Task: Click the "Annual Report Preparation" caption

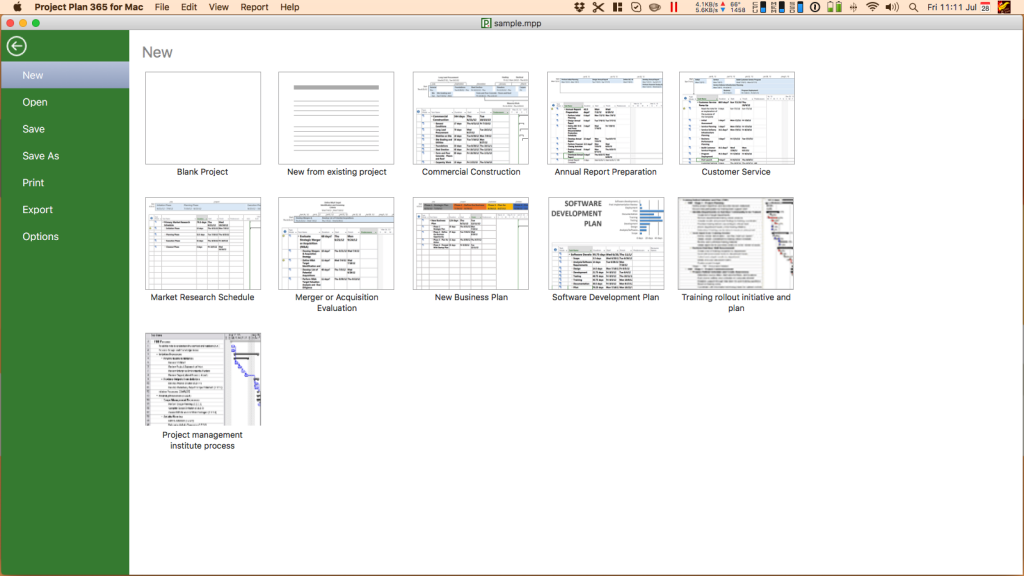Action: pyautogui.click(x=605, y=172)
